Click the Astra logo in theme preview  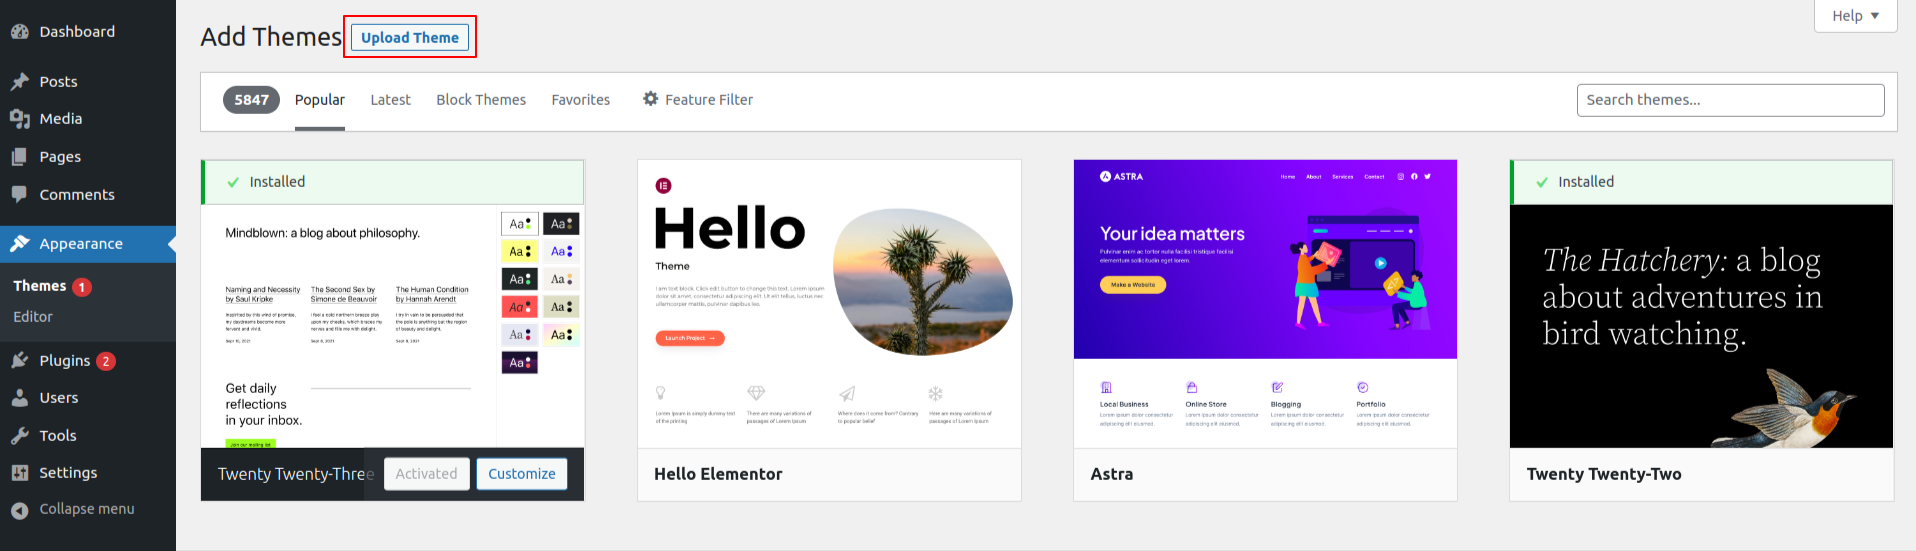[1121, 176]
